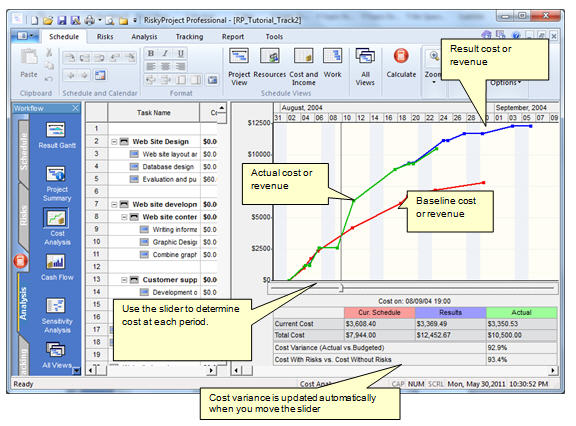Switch to the Schedule ribbon tab
The height and width of the screenshot is (426, 576).
coord(64,37)
